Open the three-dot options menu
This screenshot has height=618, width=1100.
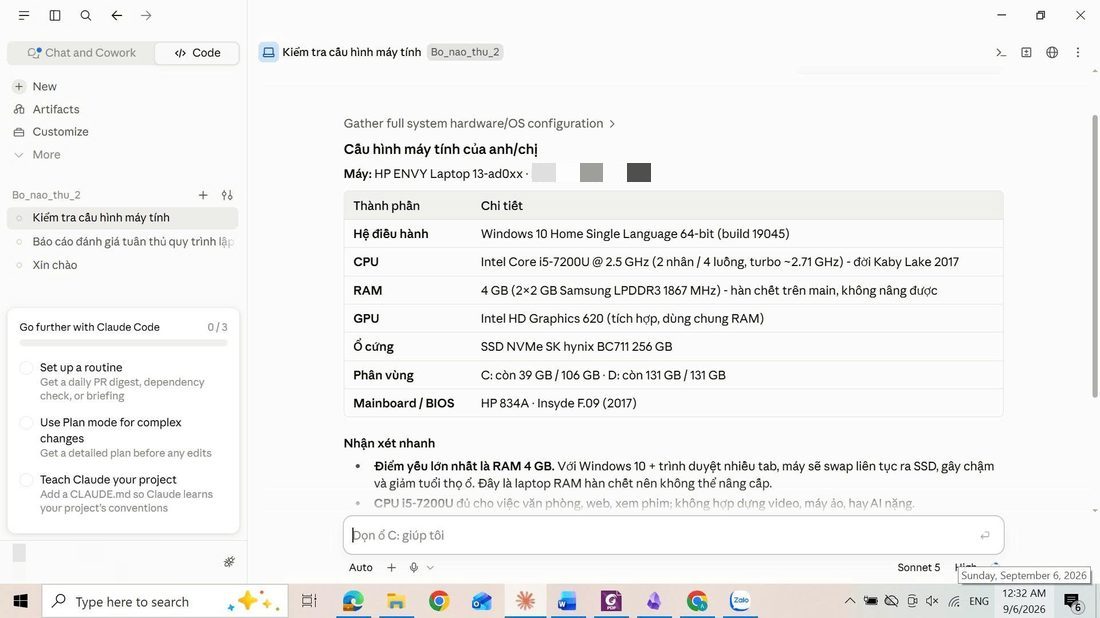(x=1078, y=53)
